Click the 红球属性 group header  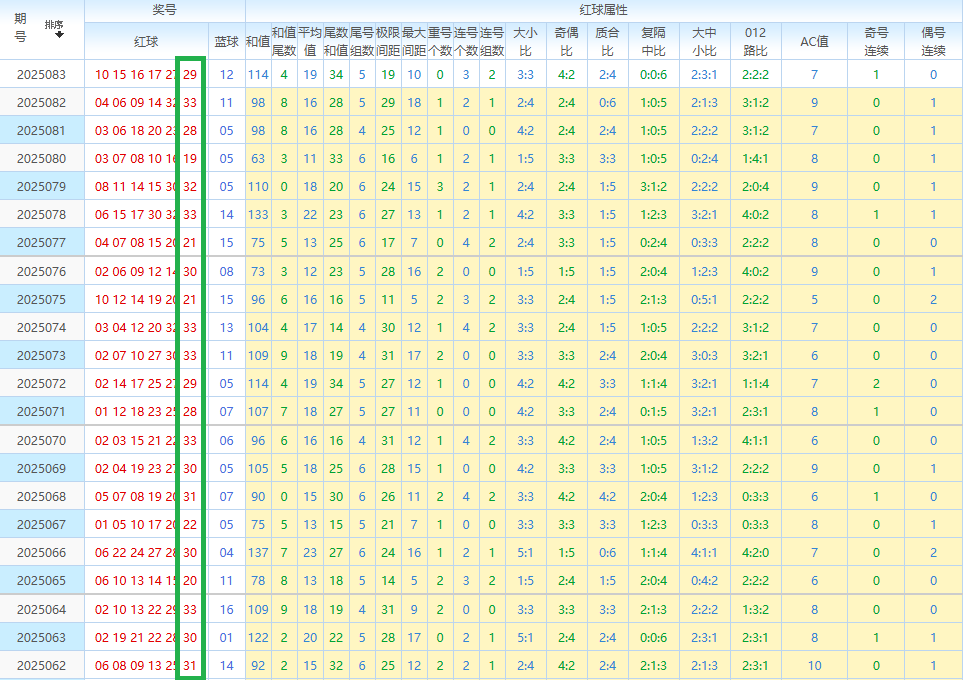coord(604,10)
